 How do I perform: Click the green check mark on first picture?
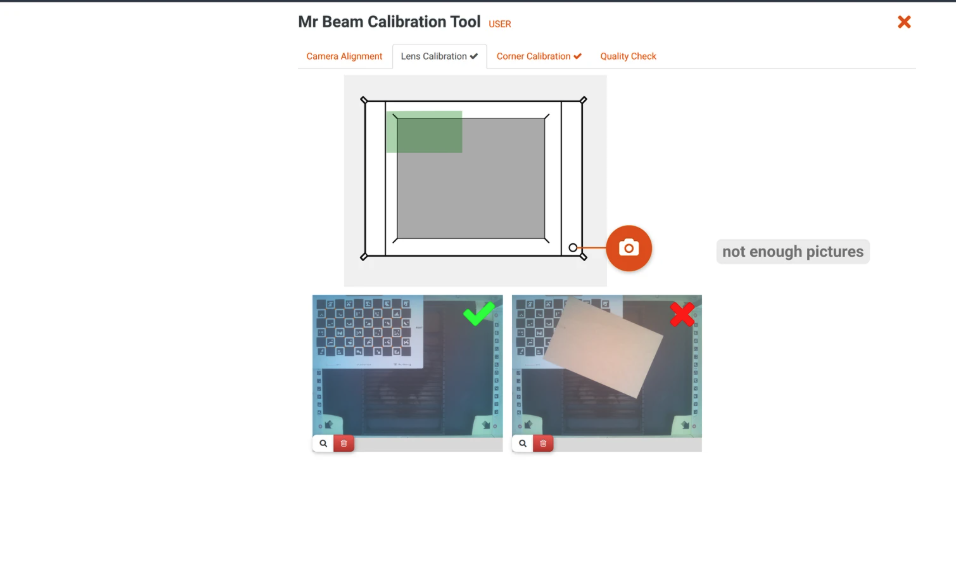click(x=479, y=313)
